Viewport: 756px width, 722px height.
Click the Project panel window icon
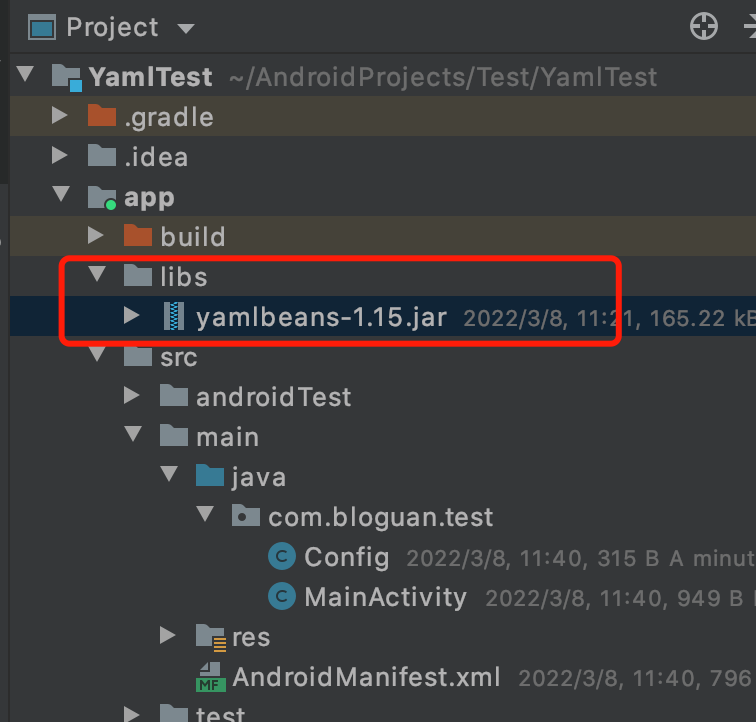(41, 28)
